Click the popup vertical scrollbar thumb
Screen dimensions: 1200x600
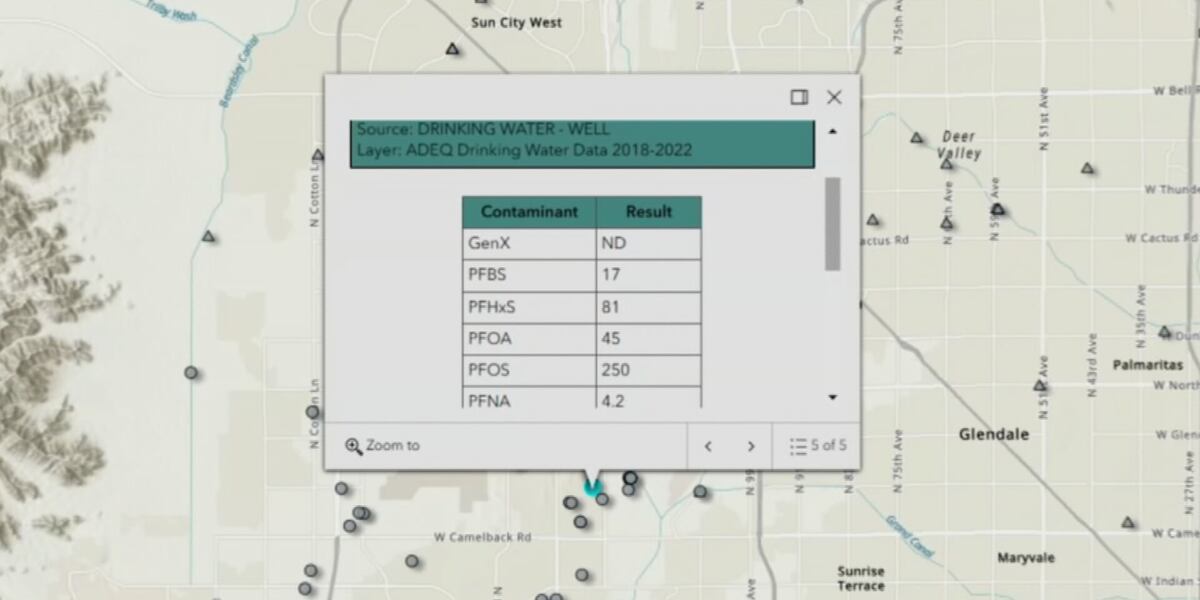832,224
